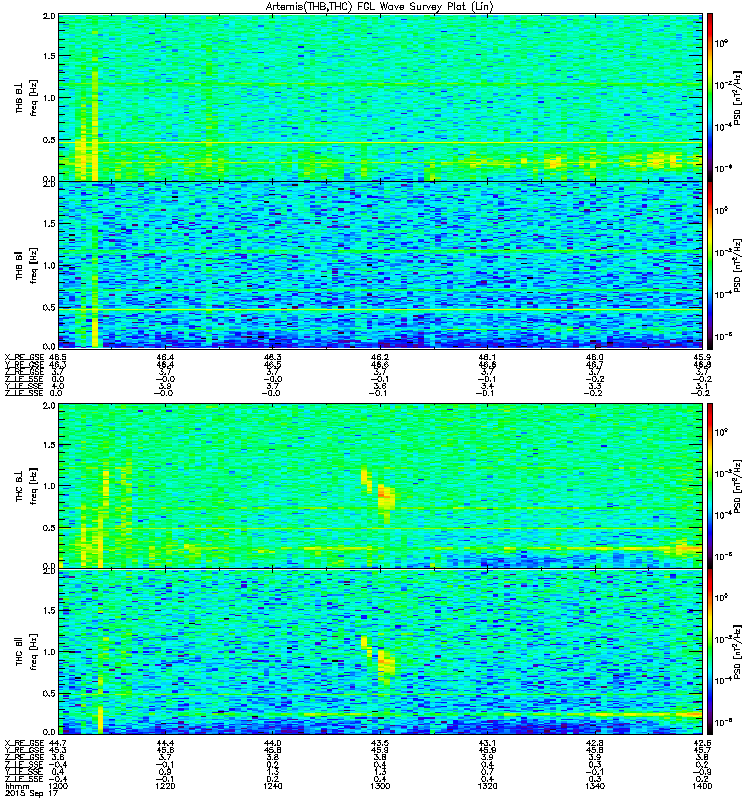Viewport: 750px width, 800px height.
Task: Select the THB B∥ panel color bar
Action: (710, 265)
